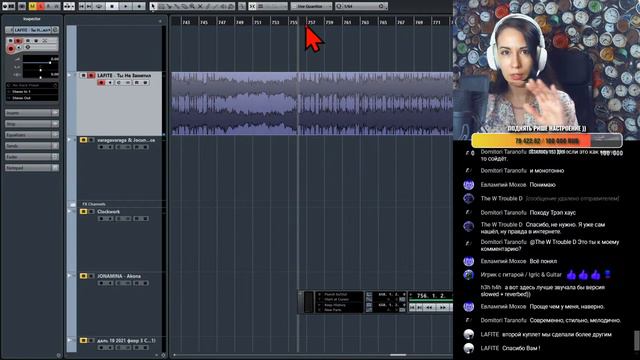Unmute the varagavaraga & Jocum track
640x360 pixels.
click(x=83, y=140)
